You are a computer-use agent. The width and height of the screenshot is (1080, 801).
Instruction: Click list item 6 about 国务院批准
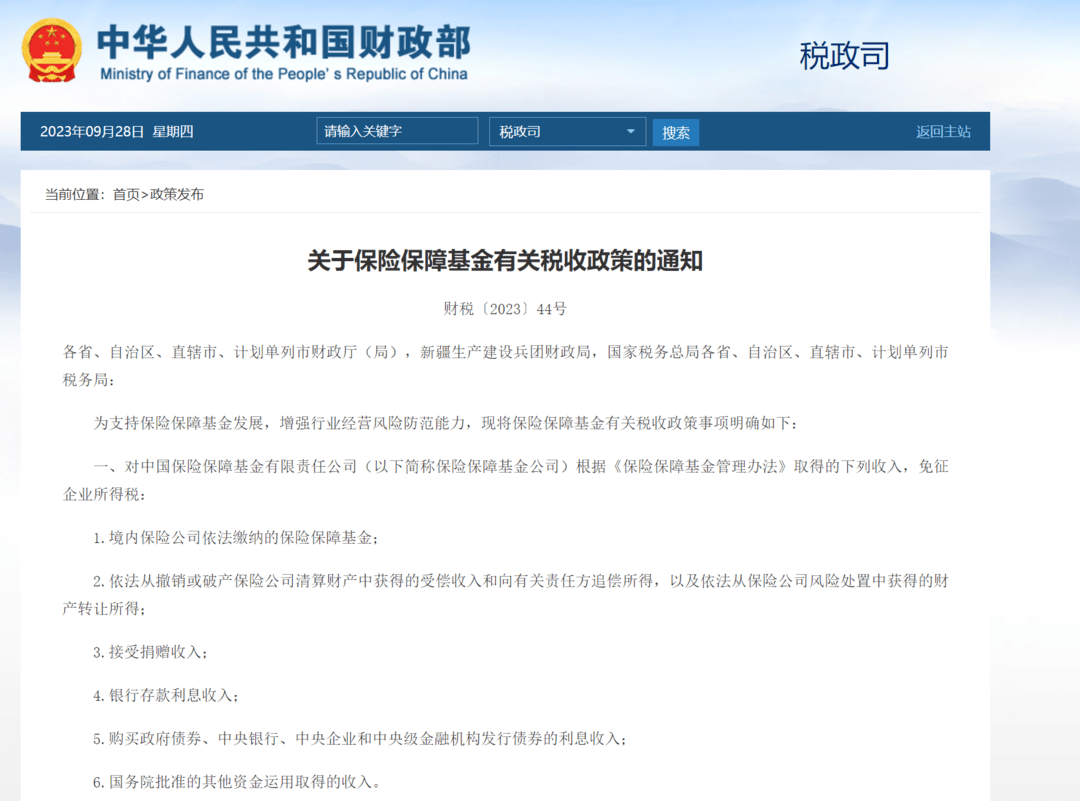(237, 782)
